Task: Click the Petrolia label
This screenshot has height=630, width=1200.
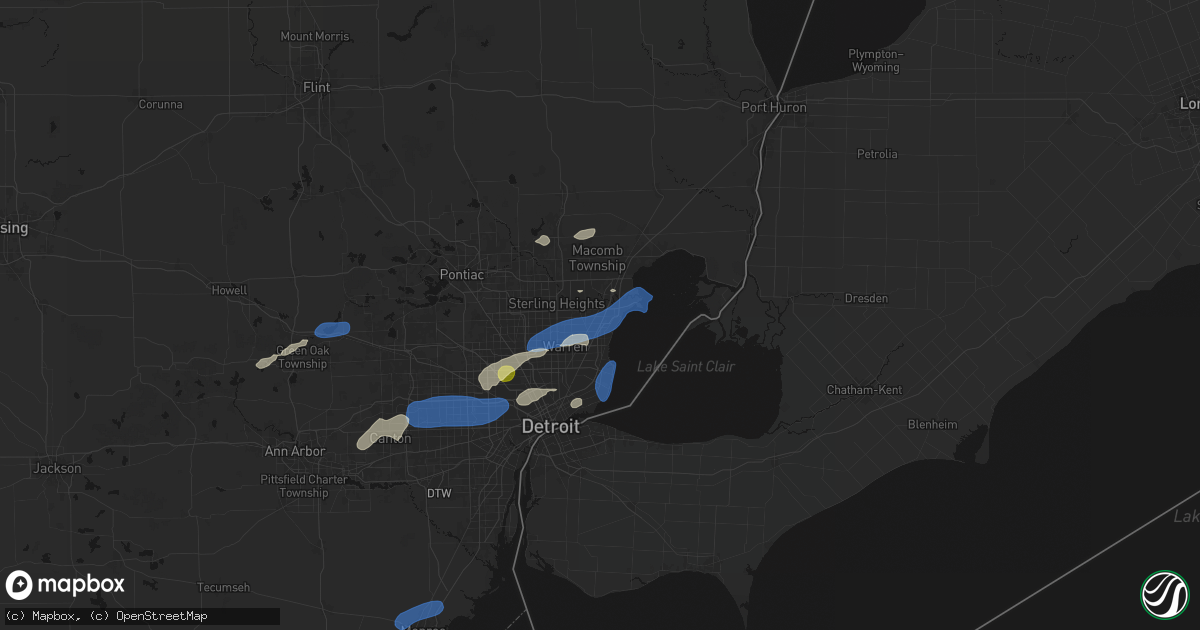Action: 877,155
